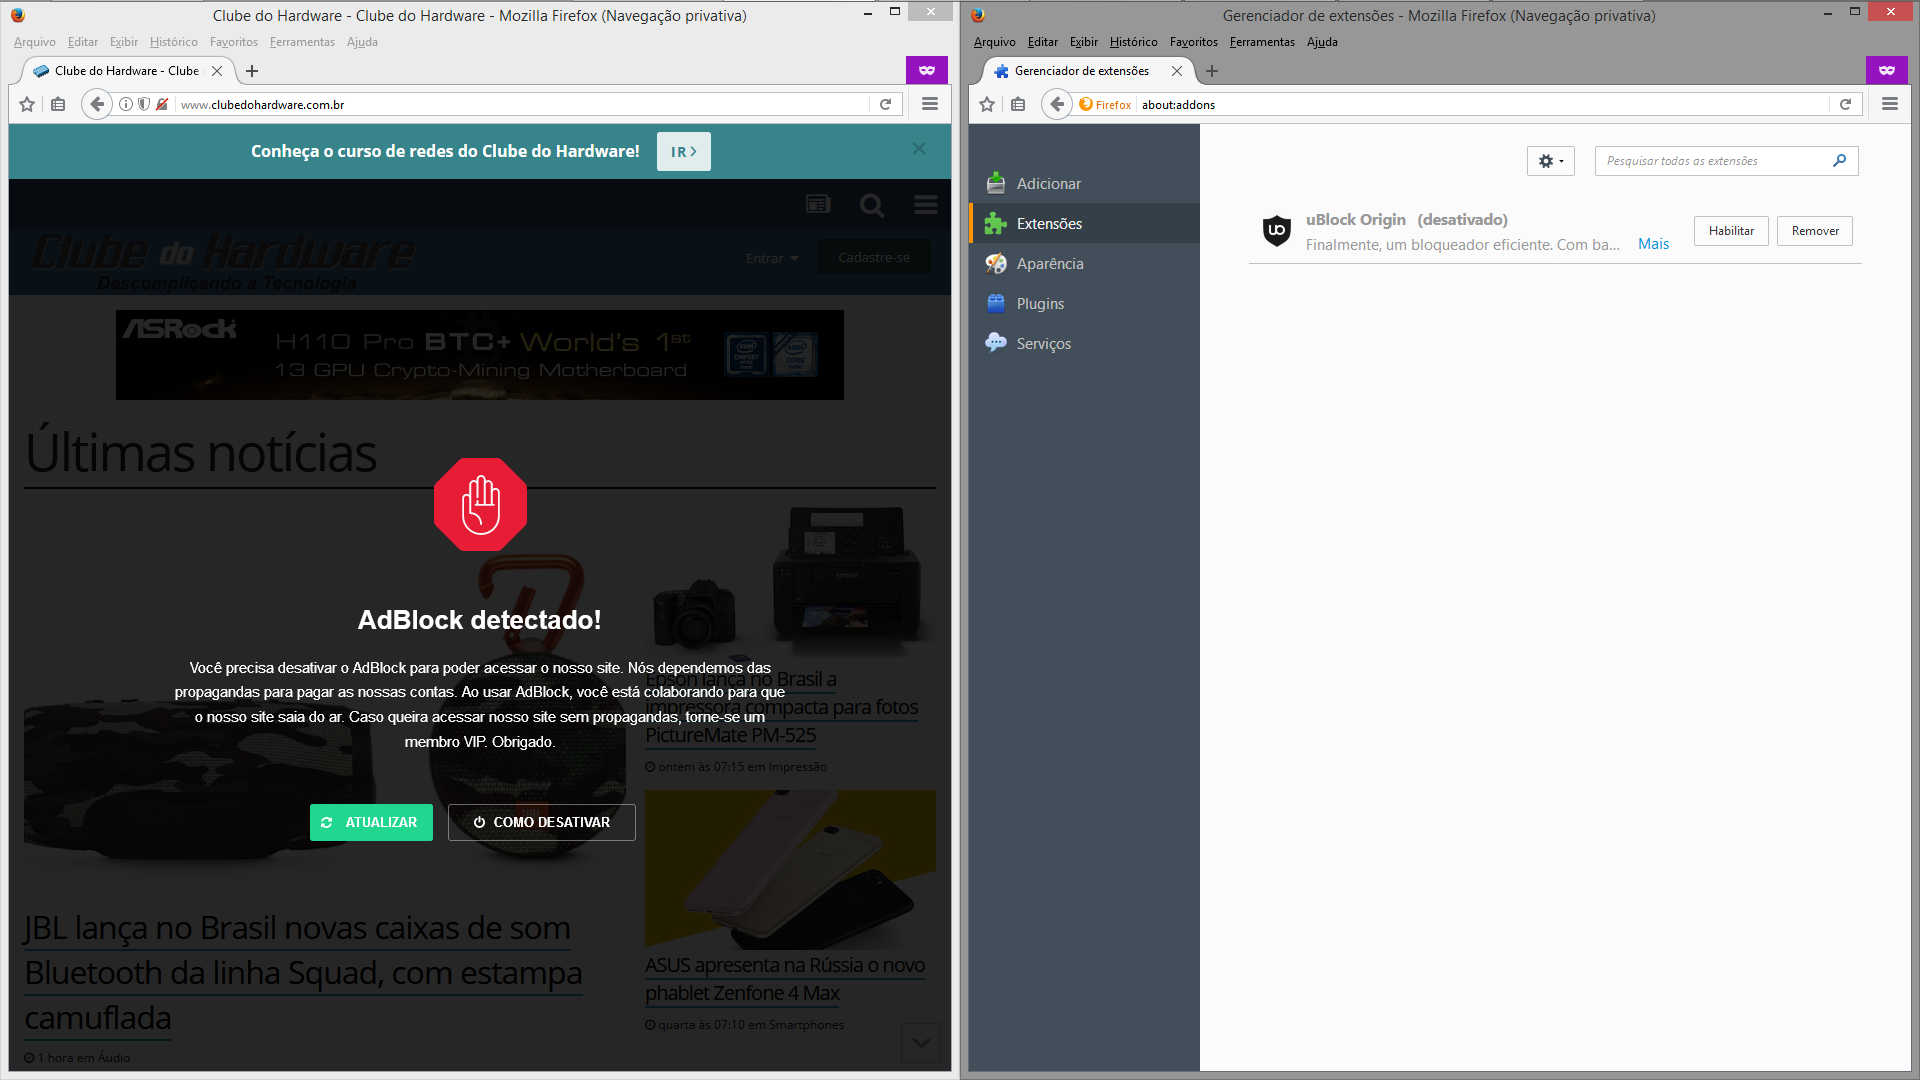Viewport: 1920px width, 1080px height.
Task: Open hamburger menu in extensions window
Action: point(1890,104)
